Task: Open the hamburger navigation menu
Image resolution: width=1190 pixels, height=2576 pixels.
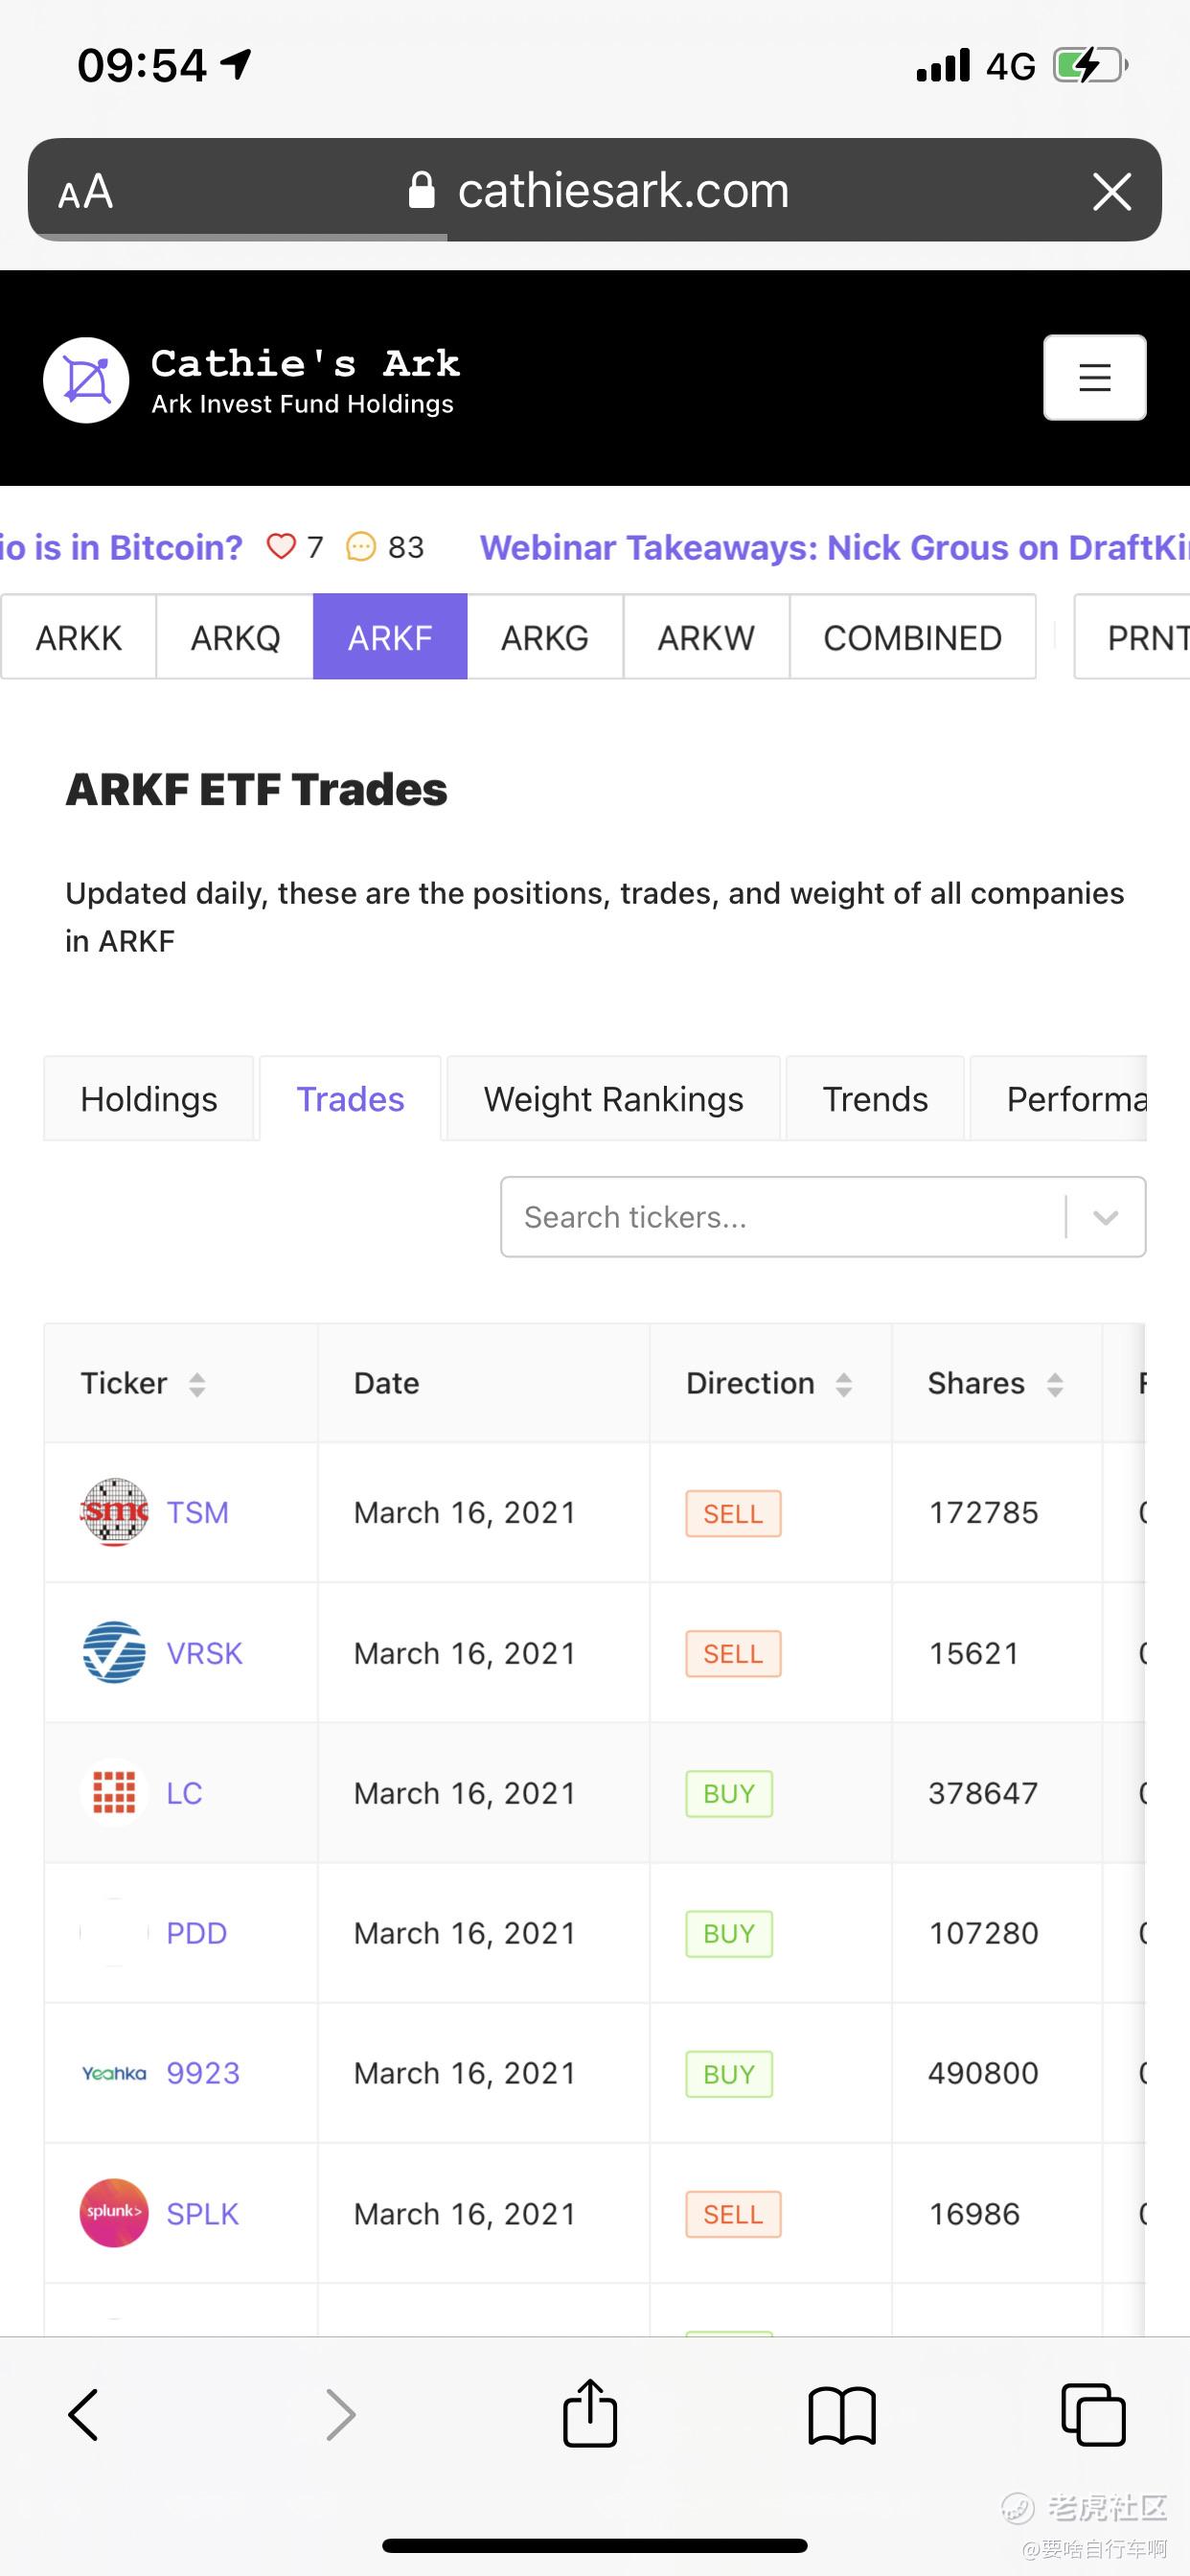Action: pos(1094,377)
